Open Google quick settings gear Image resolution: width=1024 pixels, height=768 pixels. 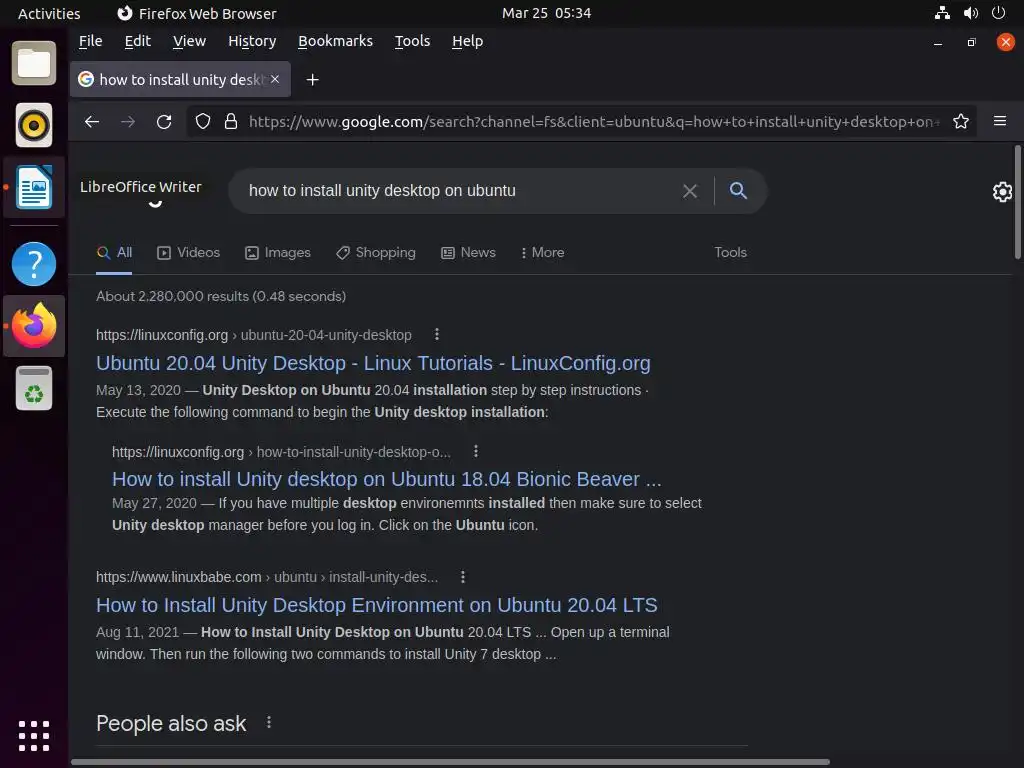1002,192
